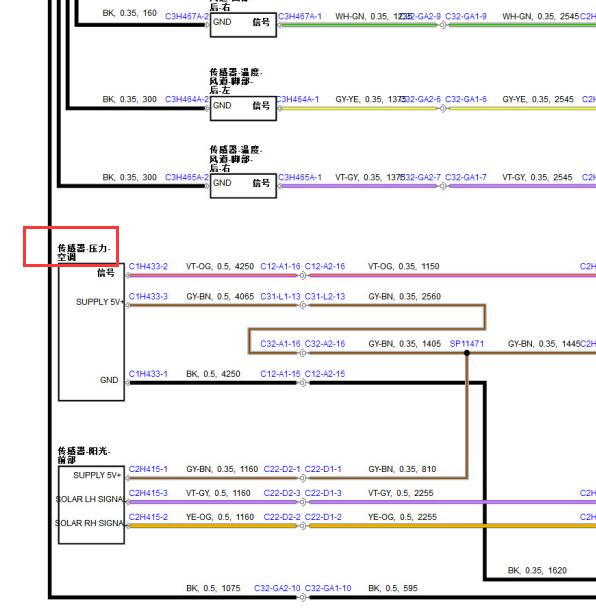Click the black splice dot below SP11471
596x608 pixels.
[x=467, y=353]
